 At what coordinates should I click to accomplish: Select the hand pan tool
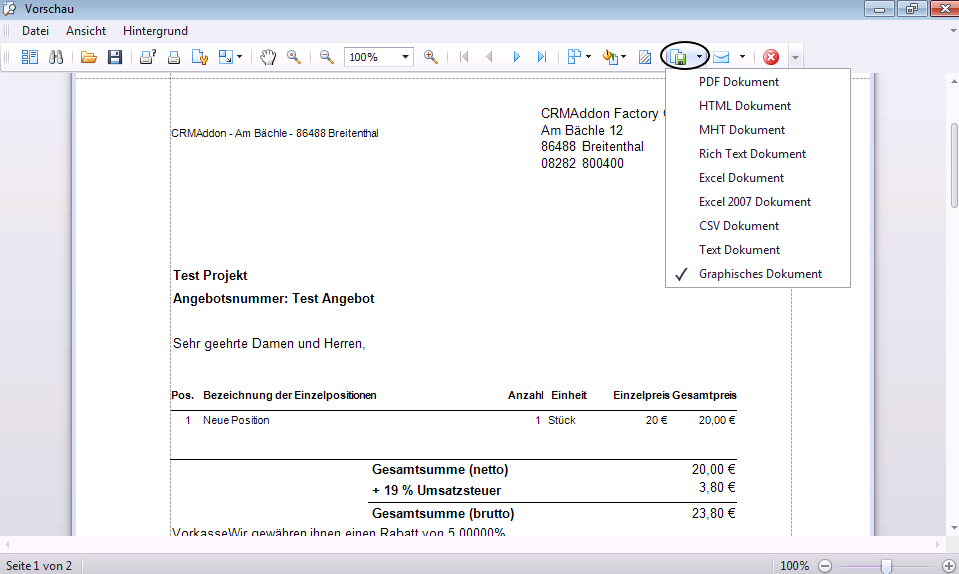[267, 57]
